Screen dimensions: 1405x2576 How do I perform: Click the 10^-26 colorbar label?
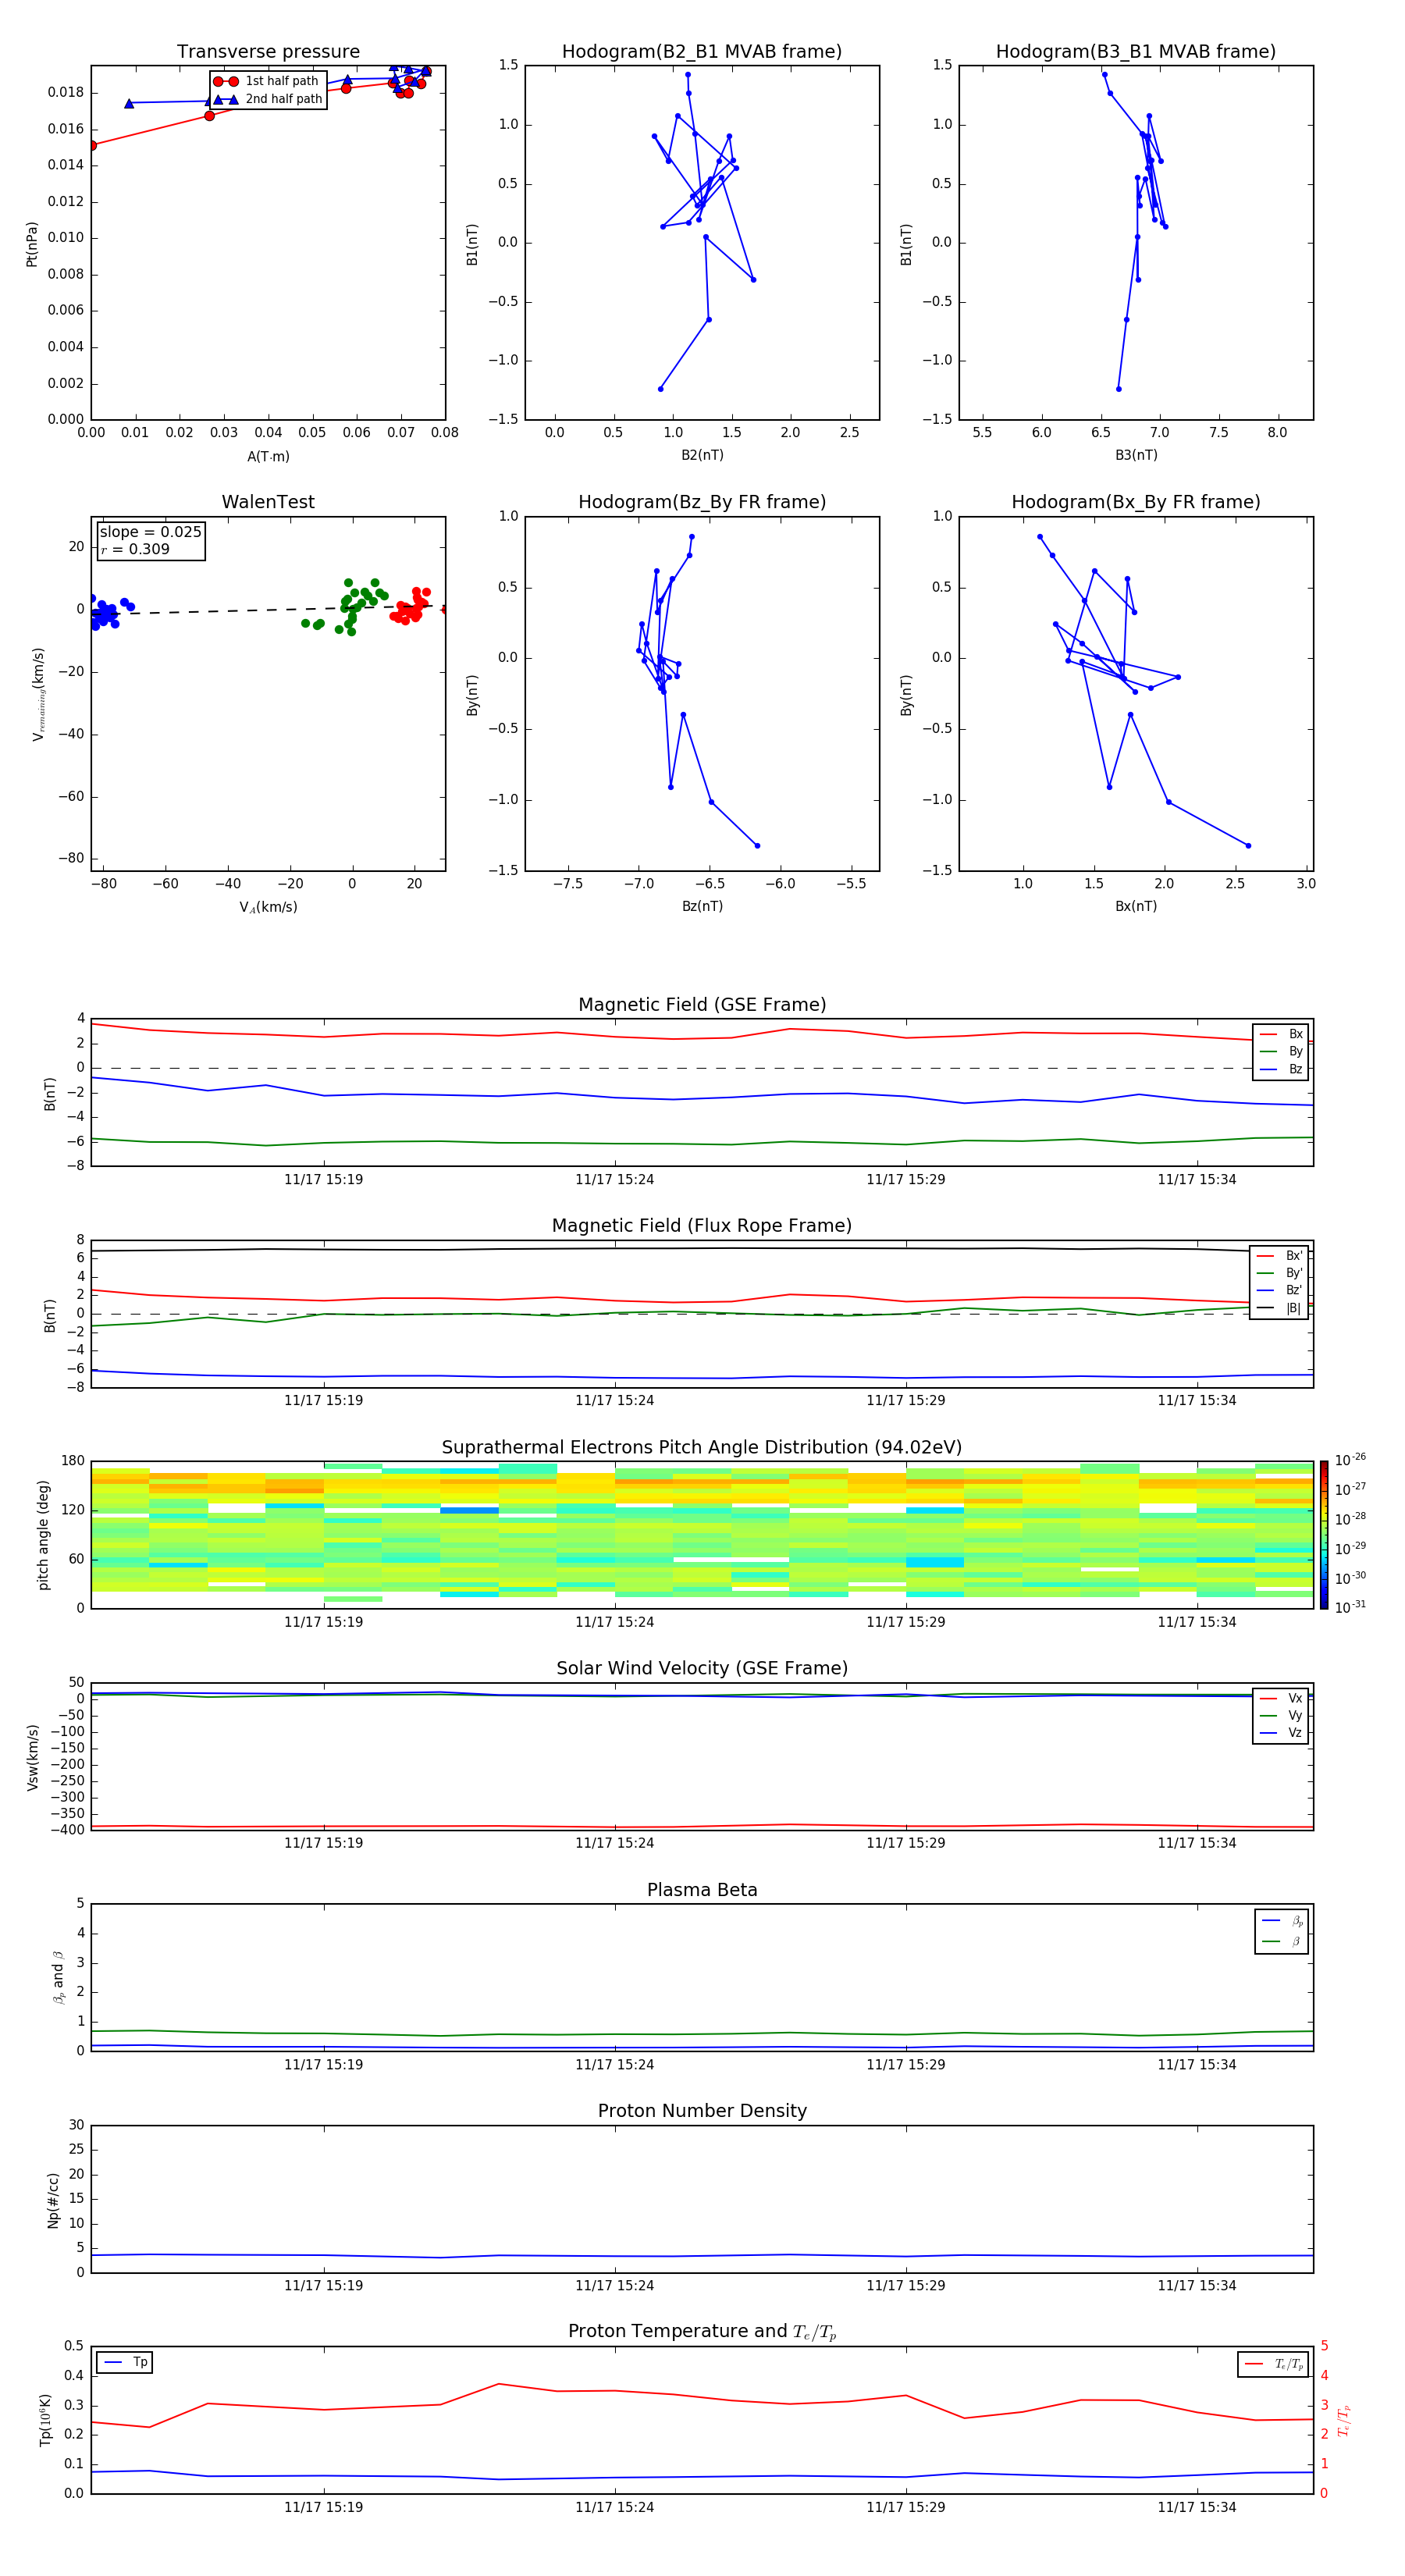point(1350,1460)
